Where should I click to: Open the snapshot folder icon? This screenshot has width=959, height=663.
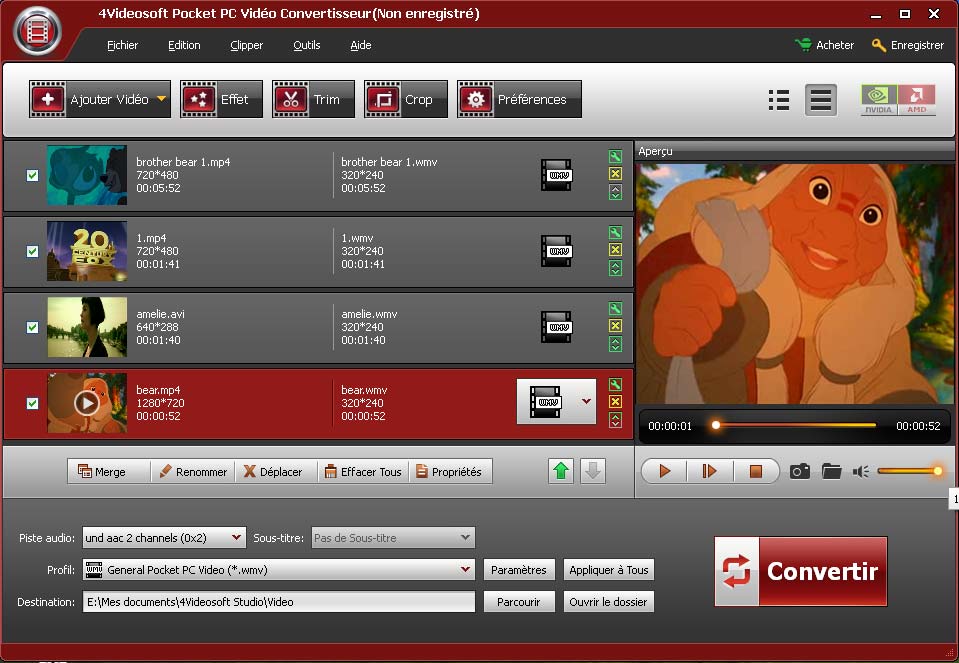point(831,471)
